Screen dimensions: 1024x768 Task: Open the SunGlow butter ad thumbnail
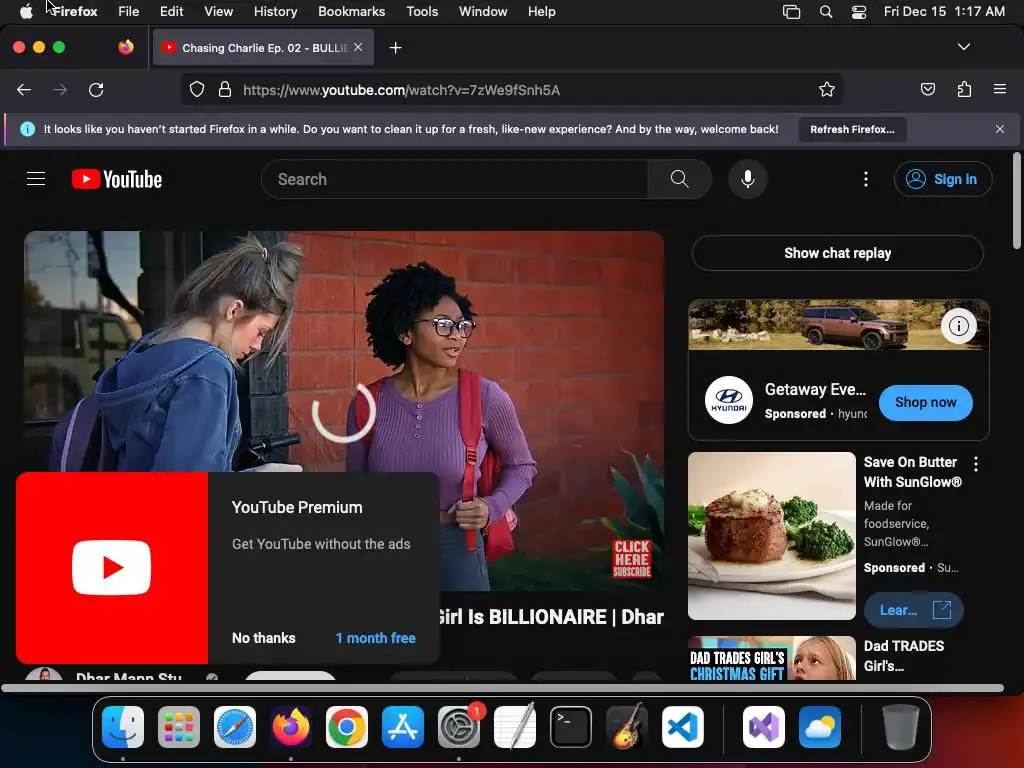pyautogui.click(x=771, y=536)
